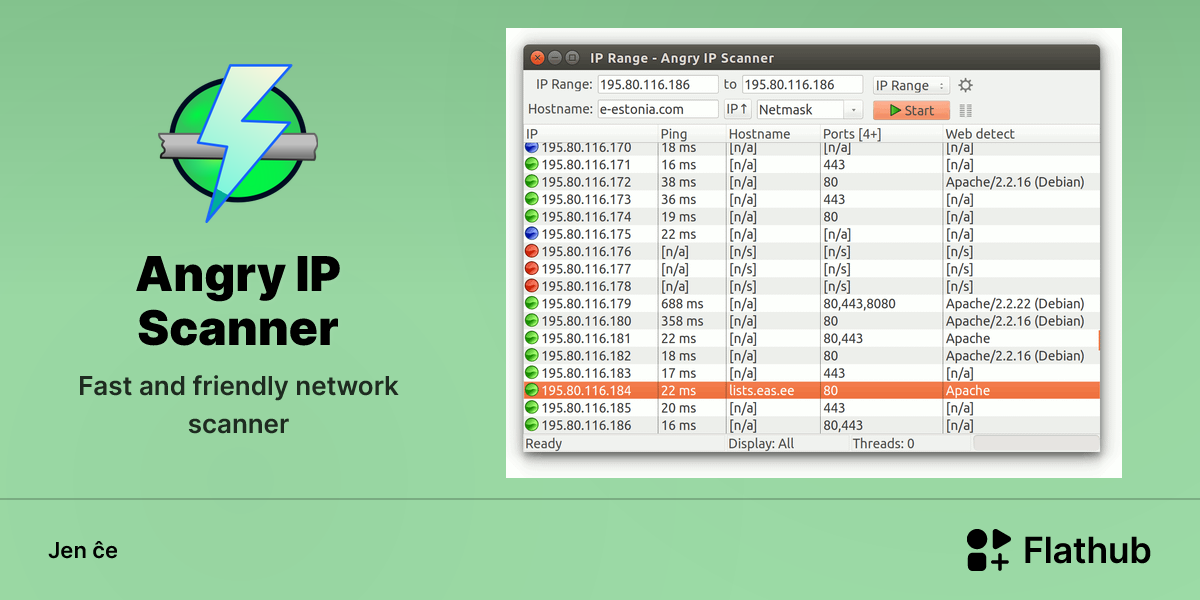Click the IP address 195.80.116.186
This screenshot has width=1200, height=600.
[586, 425]
